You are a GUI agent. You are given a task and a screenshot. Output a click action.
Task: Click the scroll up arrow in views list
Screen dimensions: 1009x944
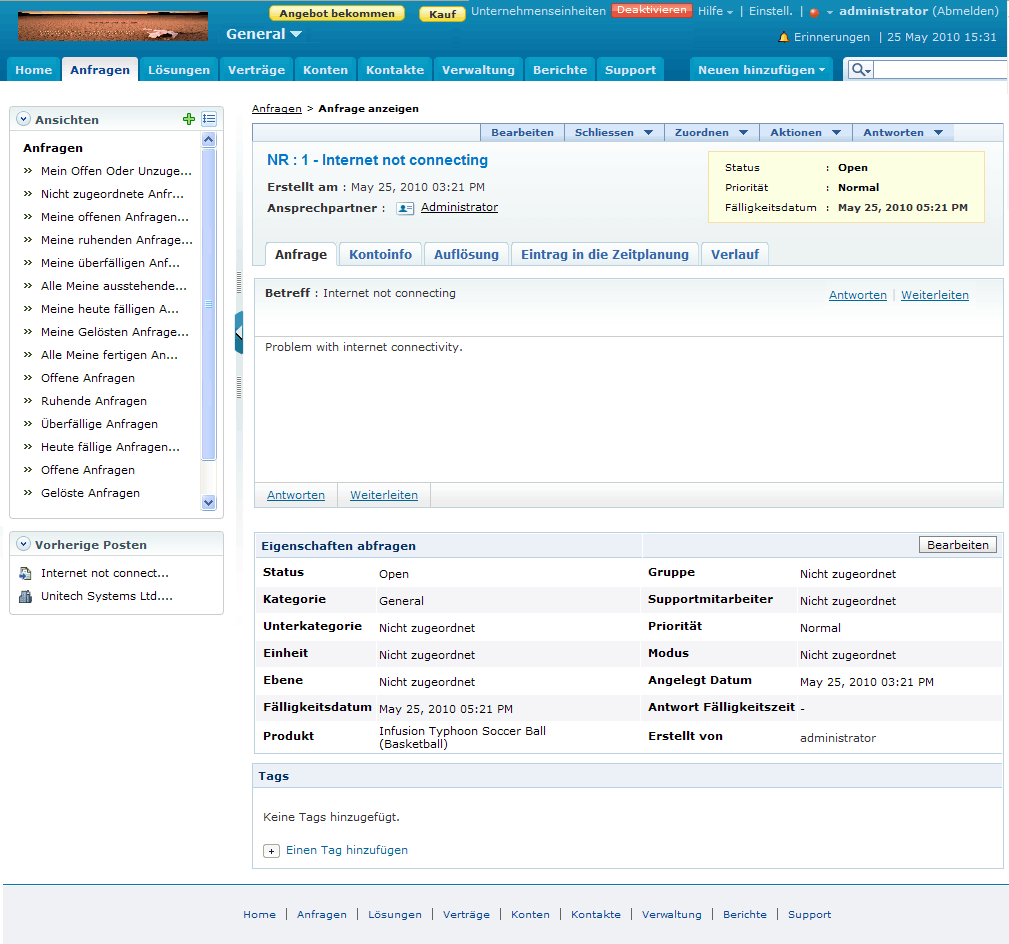(x=208, y=140)
